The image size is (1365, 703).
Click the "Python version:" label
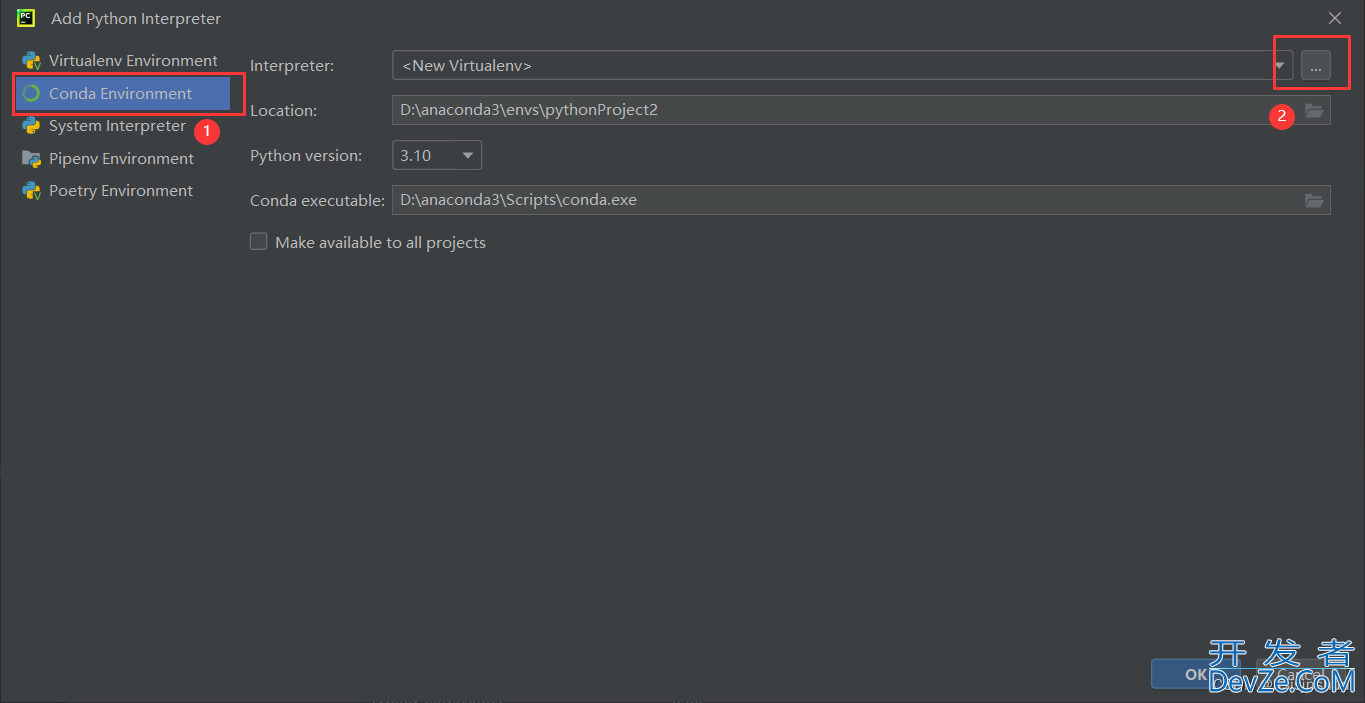[x=306, y=156]
